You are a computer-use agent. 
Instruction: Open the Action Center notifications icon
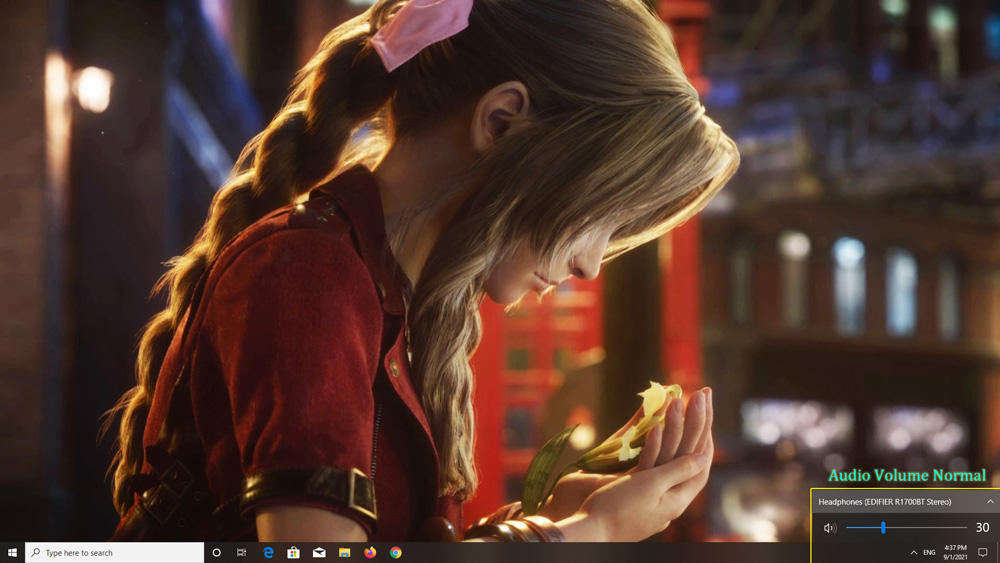coord(983,553)
